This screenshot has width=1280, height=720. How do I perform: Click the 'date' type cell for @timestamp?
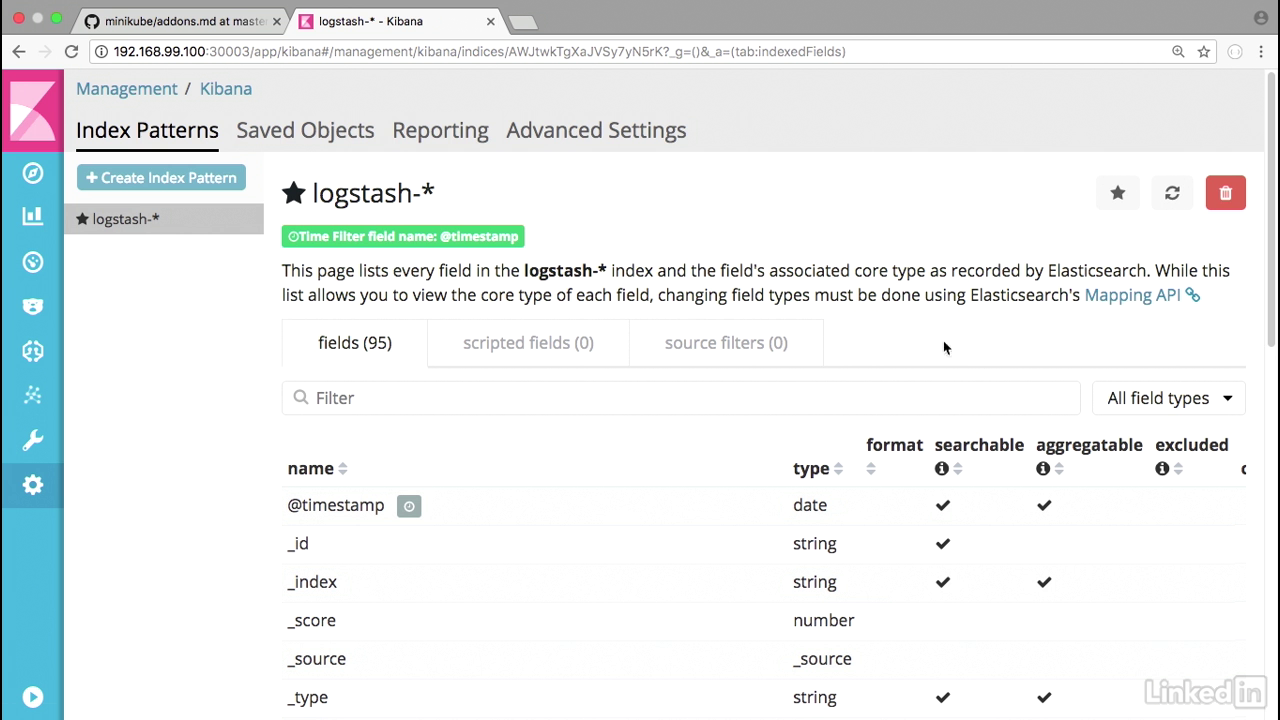pyautogui.click(x=810, y=506)
